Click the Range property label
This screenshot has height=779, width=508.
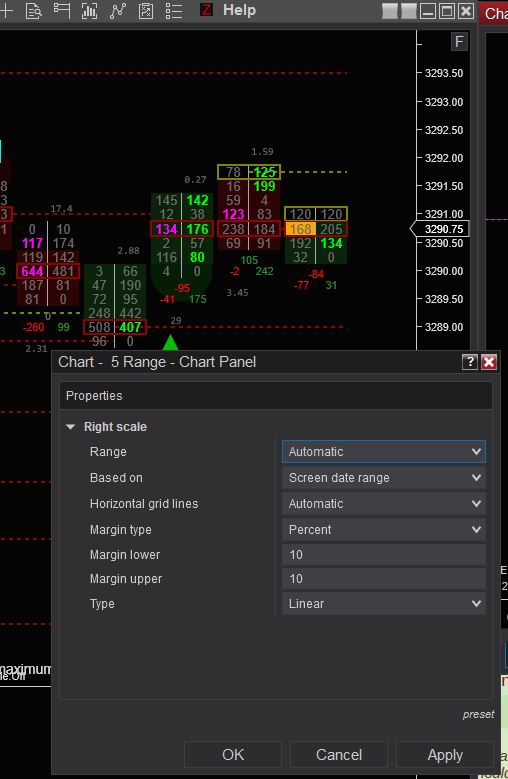(x=108, y=452)
